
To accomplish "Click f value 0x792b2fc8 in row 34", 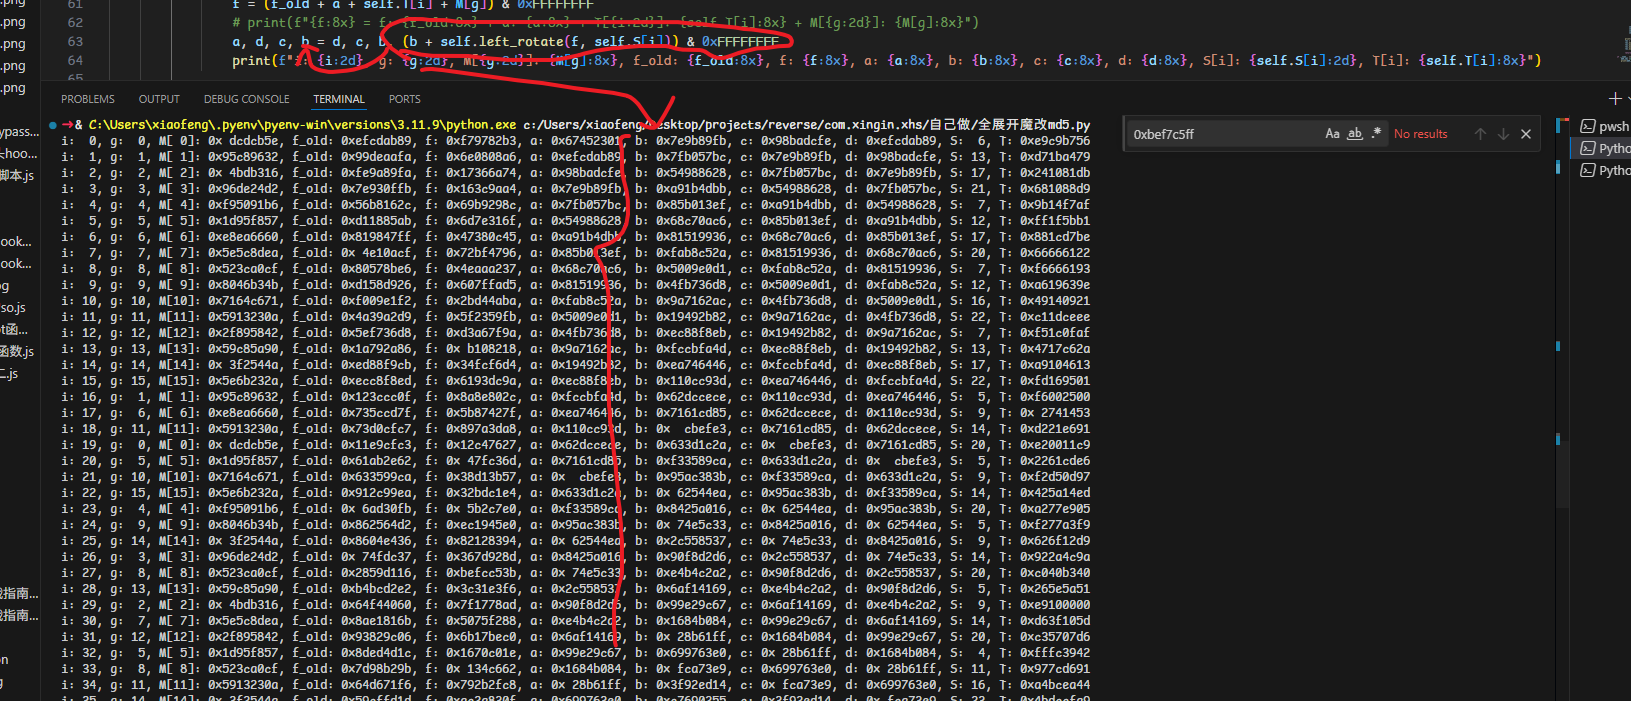I will (482, 685).
